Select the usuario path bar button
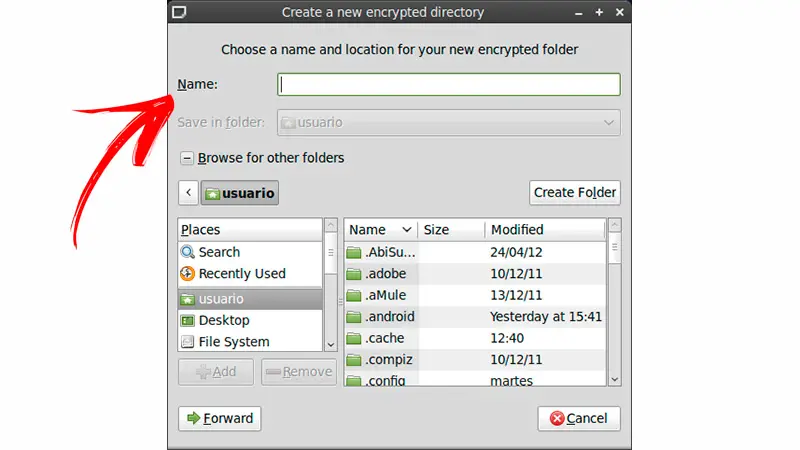 (x=239, y=193)
